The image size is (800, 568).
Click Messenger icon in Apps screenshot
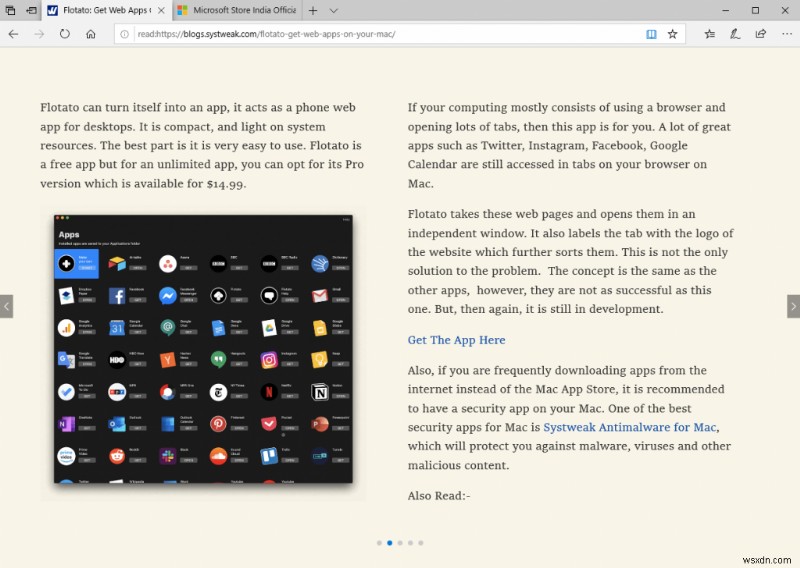point(167,295)
